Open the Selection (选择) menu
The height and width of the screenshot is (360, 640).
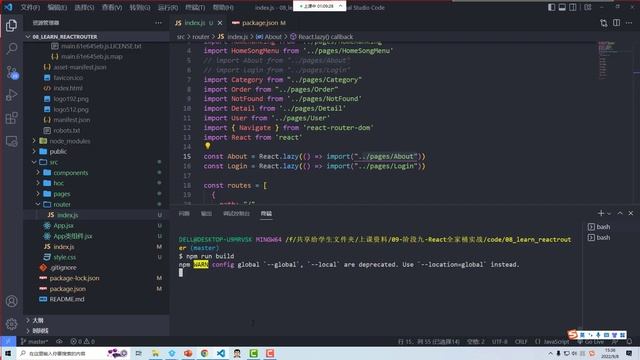click(x=84, y=7)
